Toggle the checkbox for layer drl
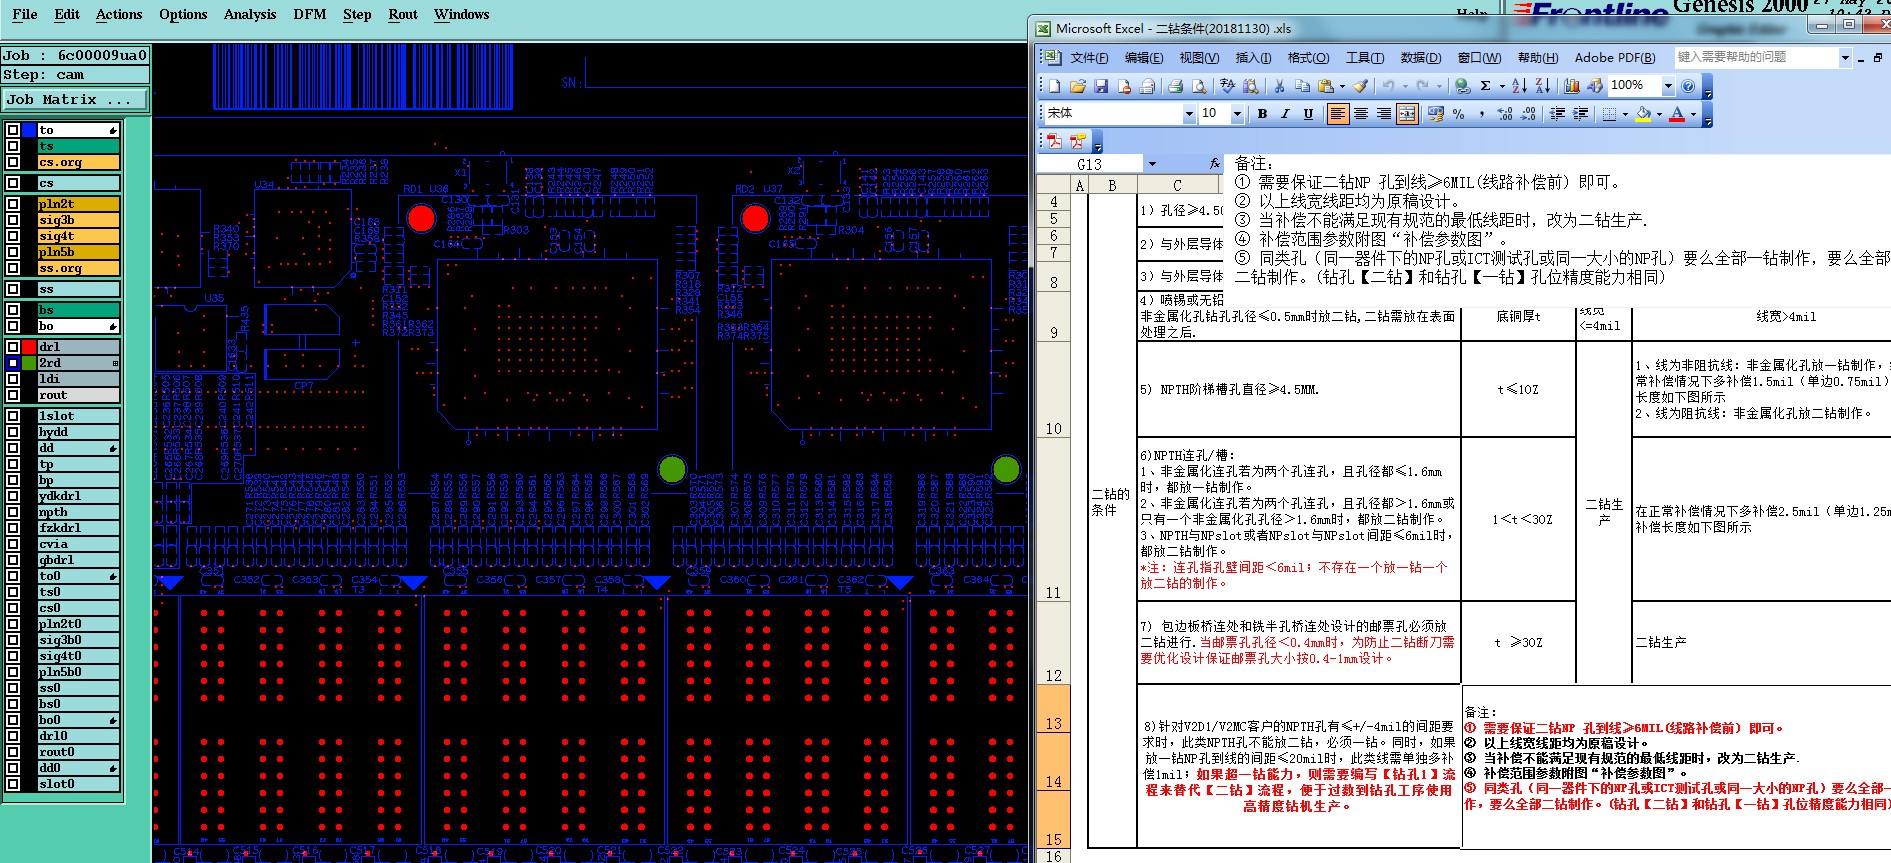 click(x=13, y=347)
